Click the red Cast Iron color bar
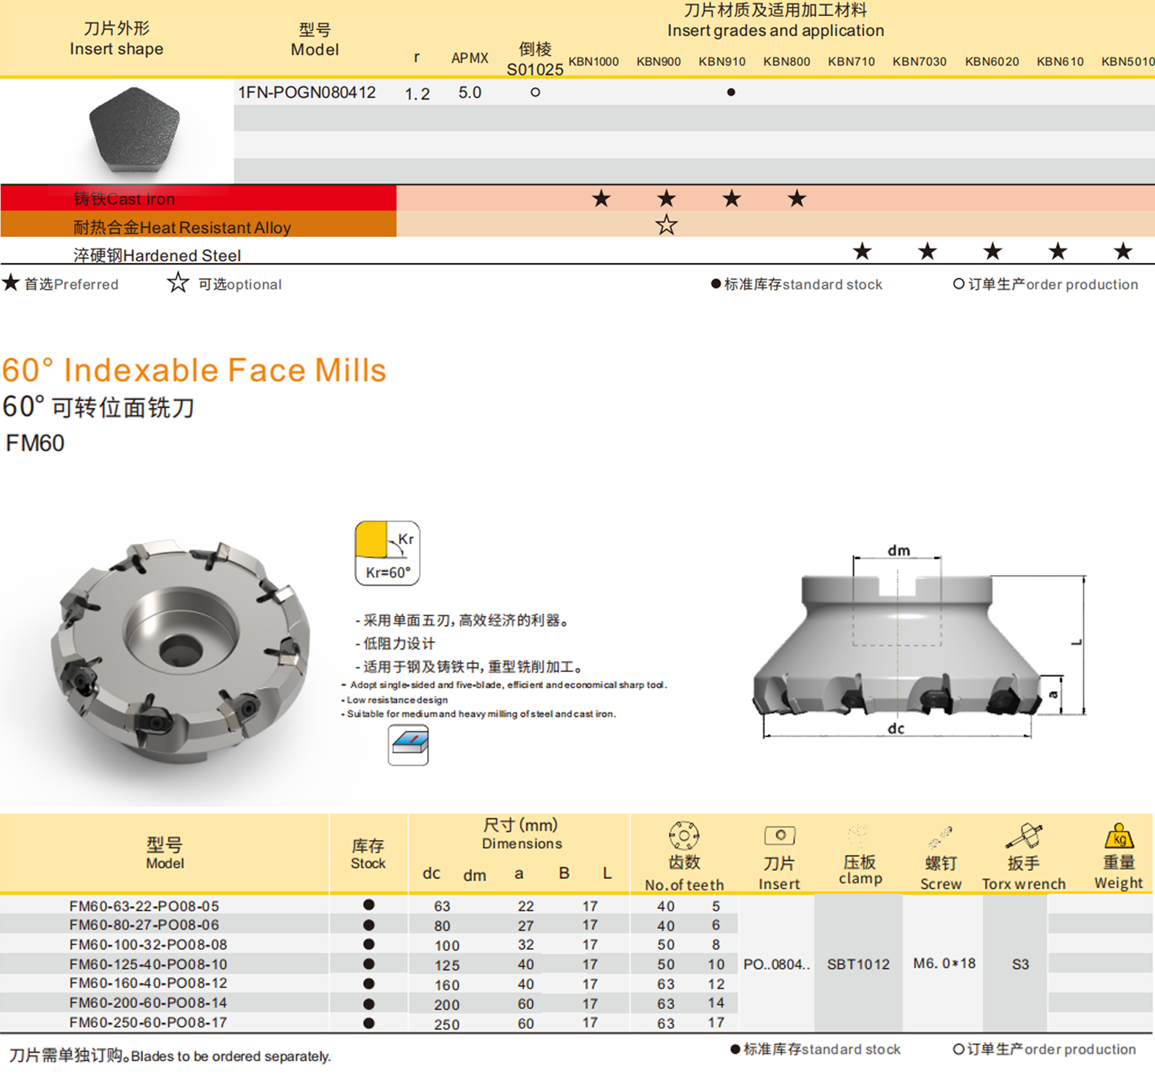 (198, 198)
